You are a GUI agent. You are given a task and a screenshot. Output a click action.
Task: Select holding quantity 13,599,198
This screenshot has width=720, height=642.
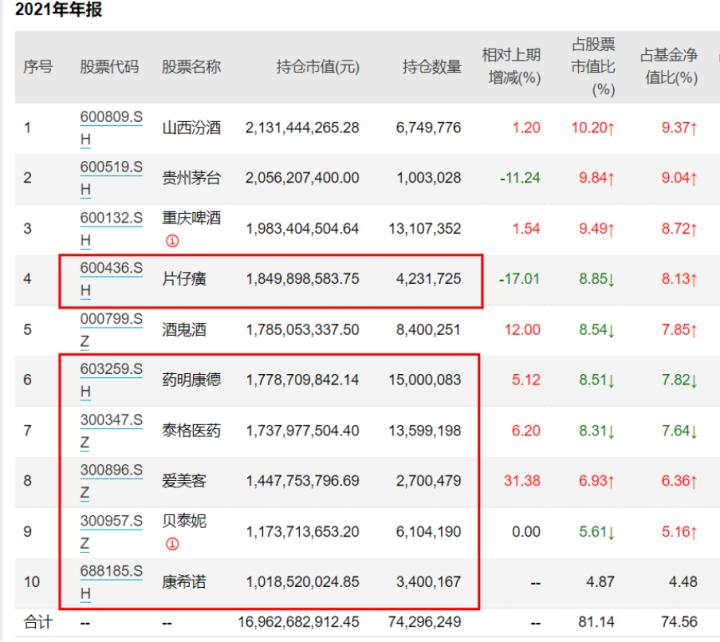point(425,431)
